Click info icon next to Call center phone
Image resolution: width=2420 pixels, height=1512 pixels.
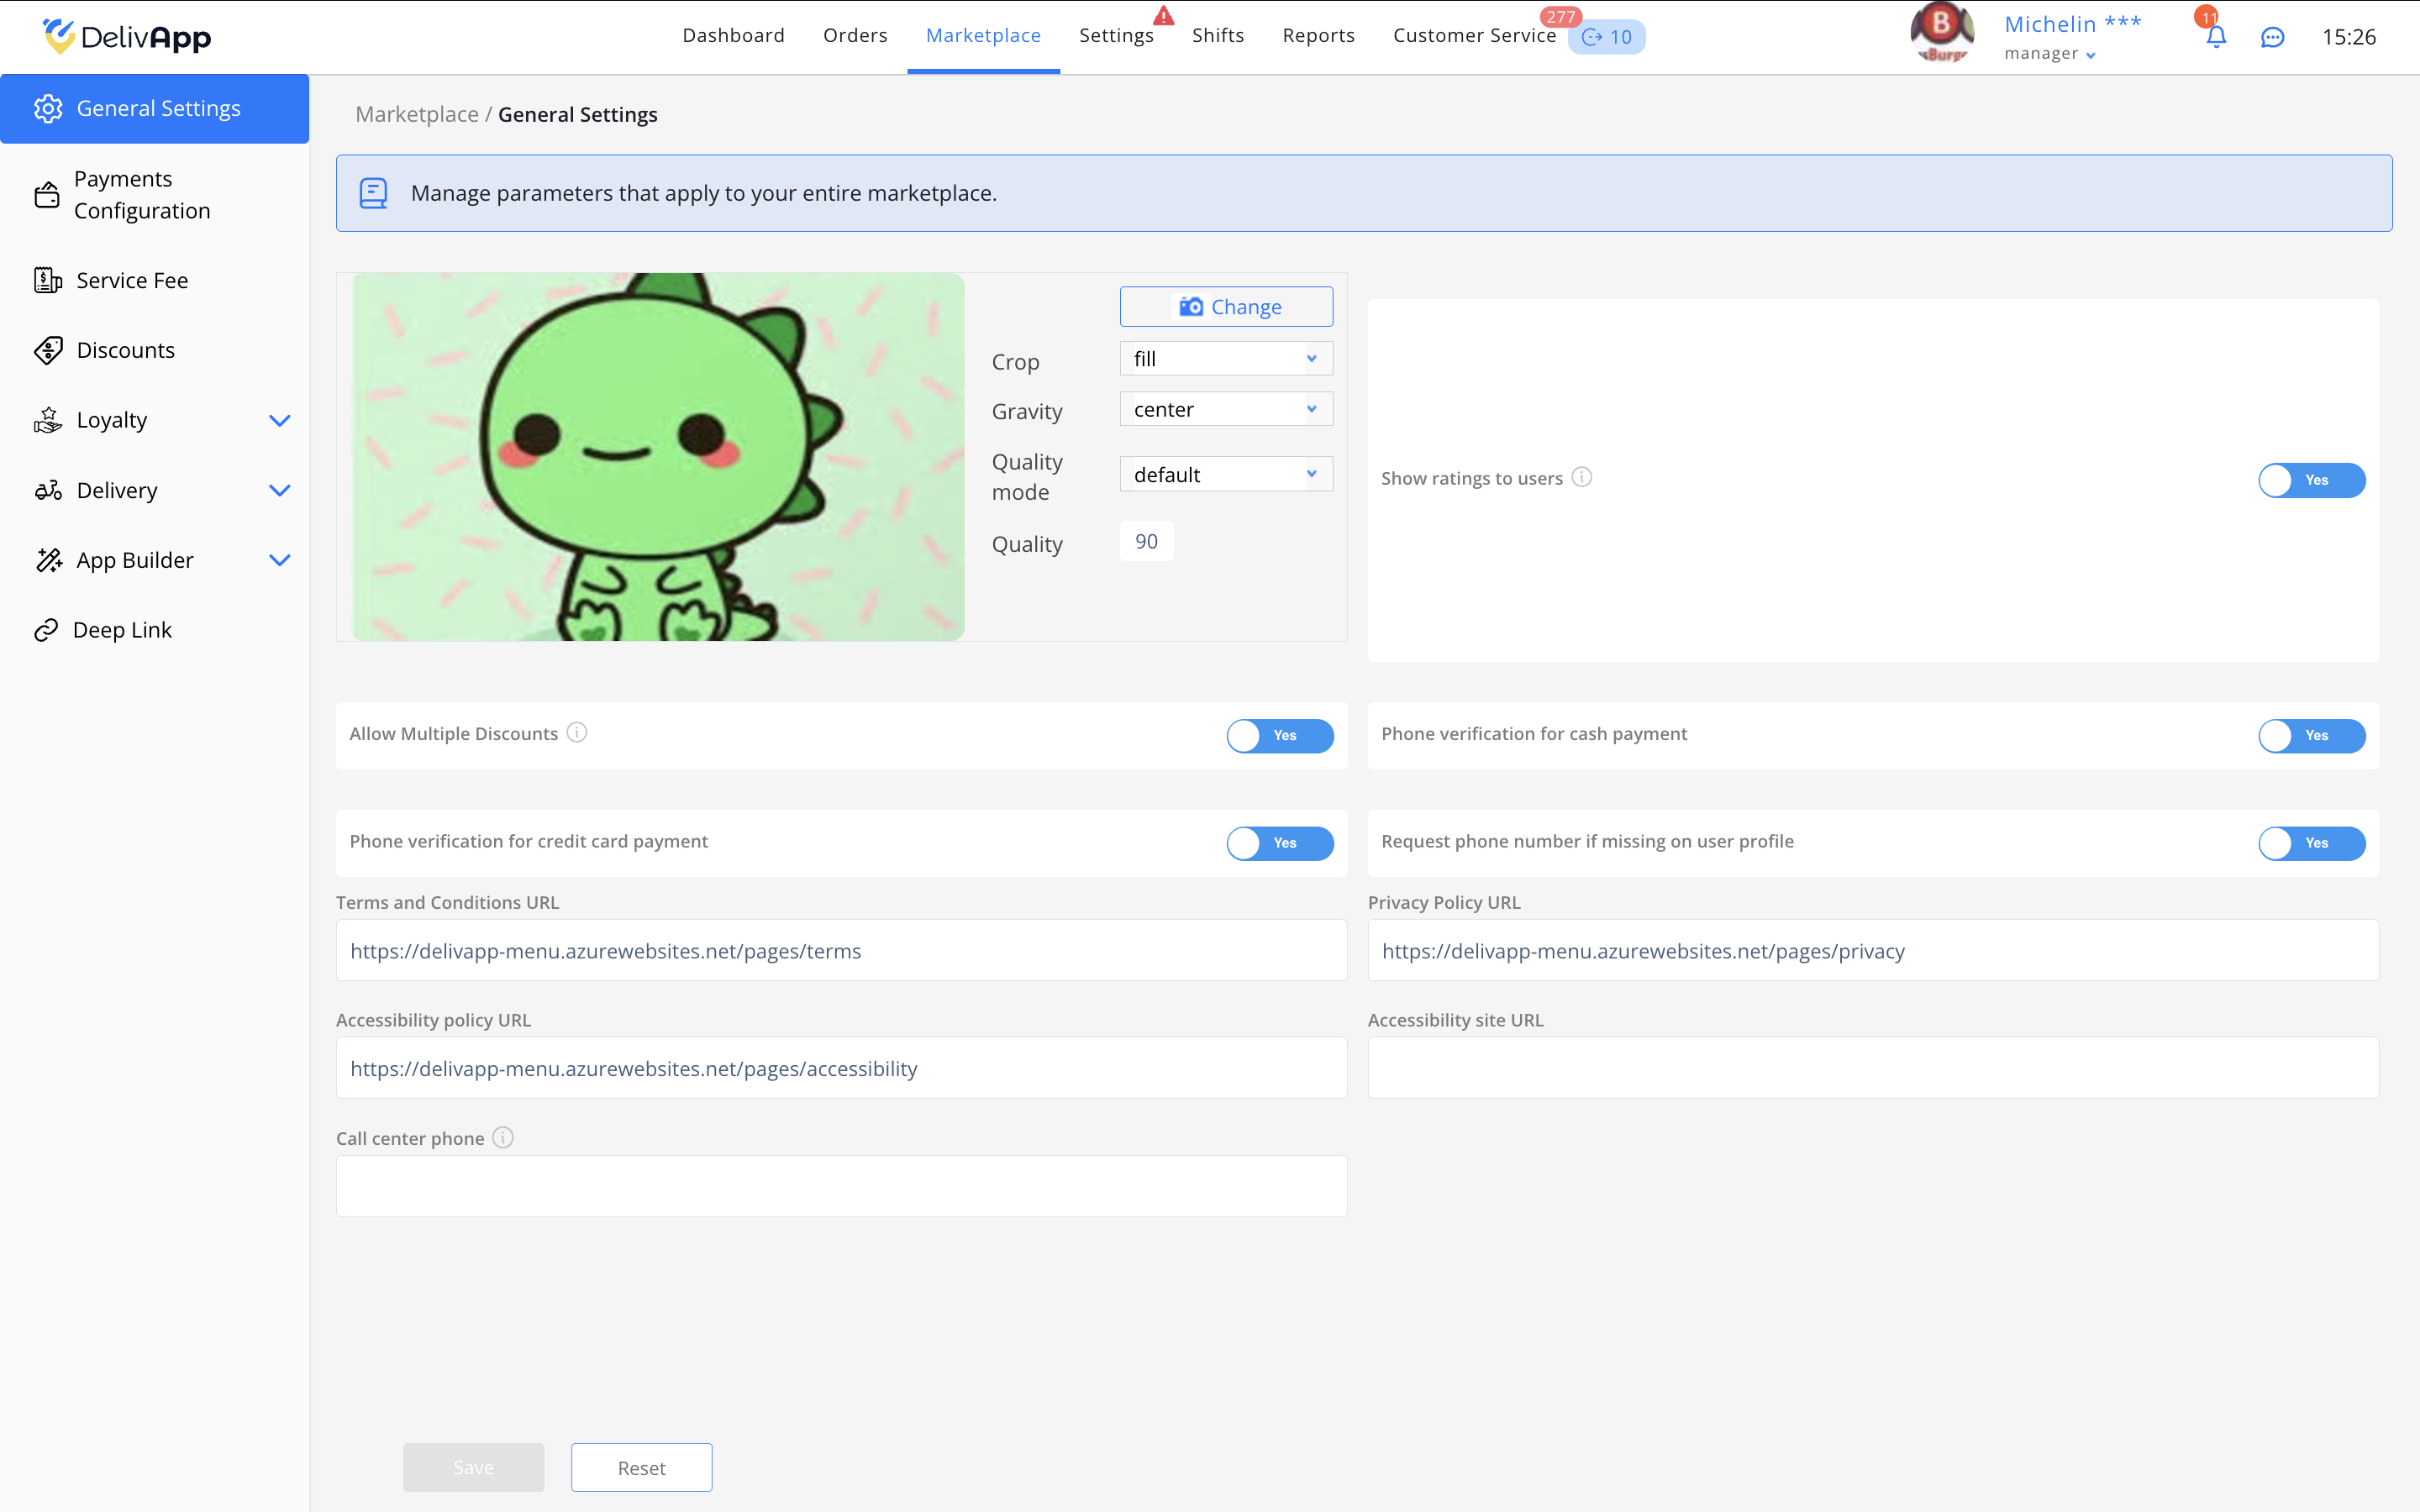click(x=503, y=1137)
